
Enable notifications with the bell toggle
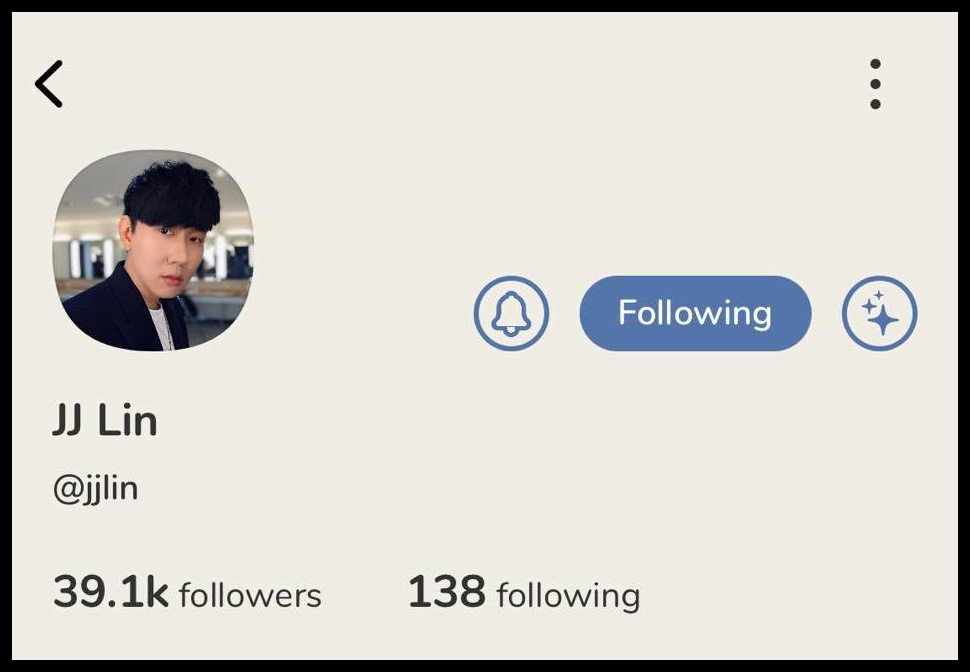click(x=511, y=313)
